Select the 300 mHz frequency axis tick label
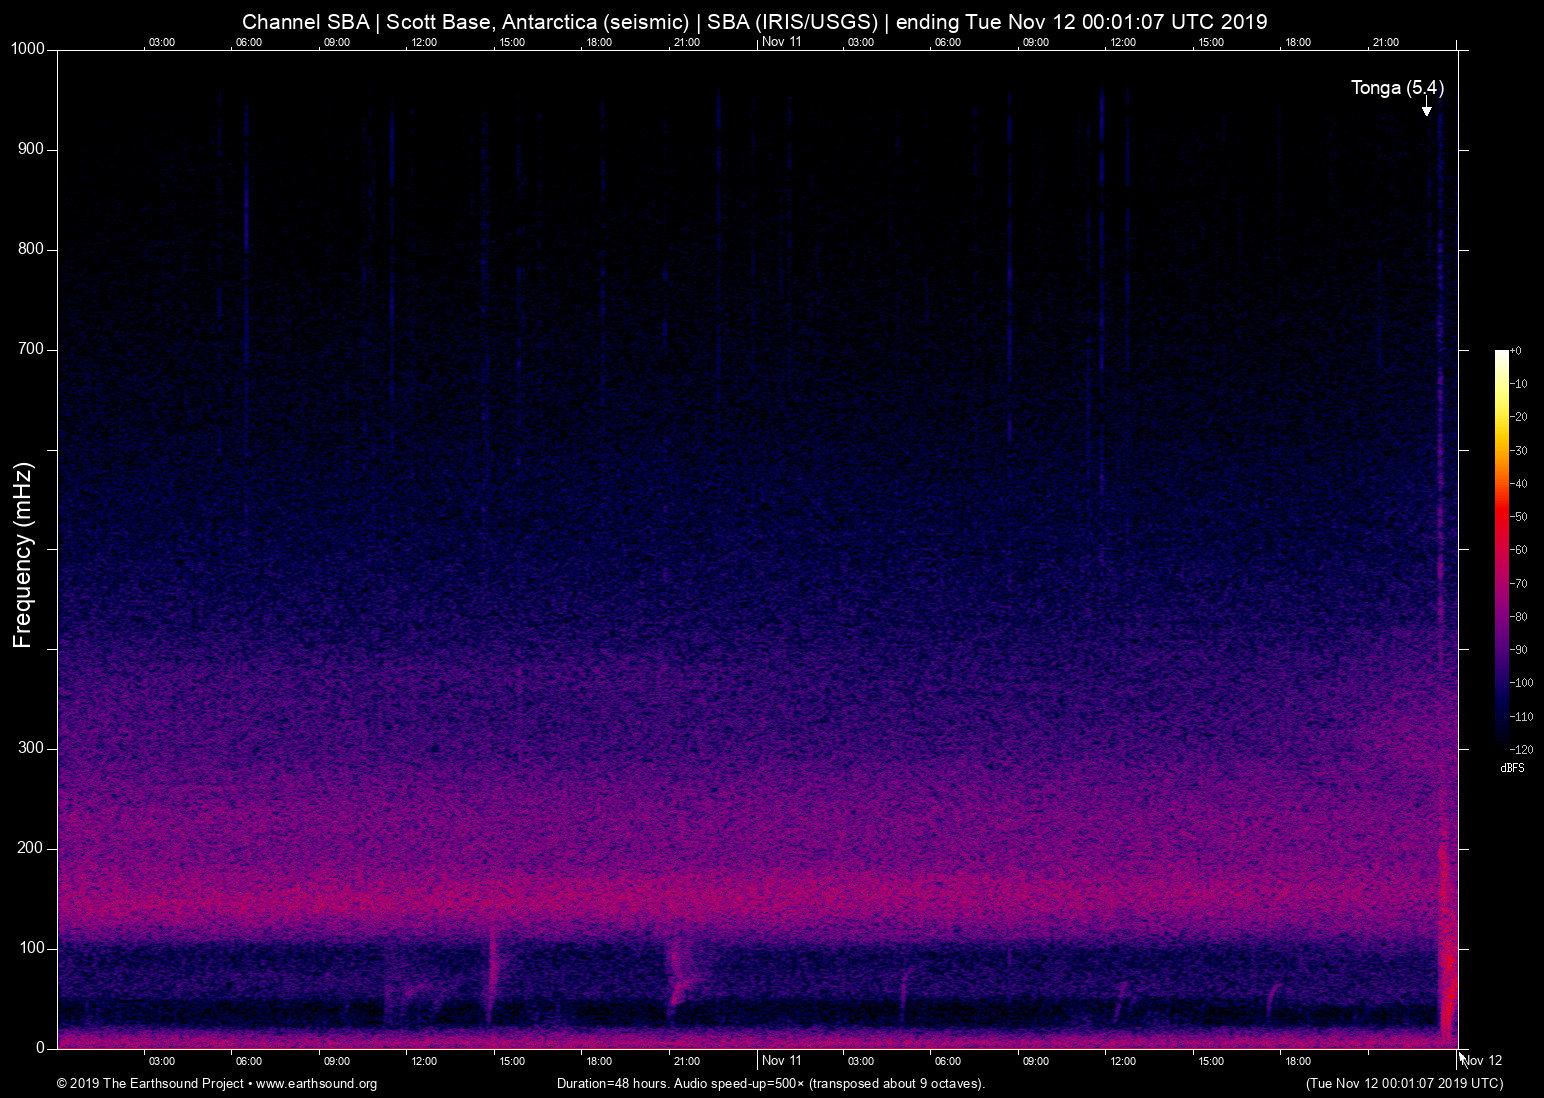1544x1098 pixels. coord(31,748)
